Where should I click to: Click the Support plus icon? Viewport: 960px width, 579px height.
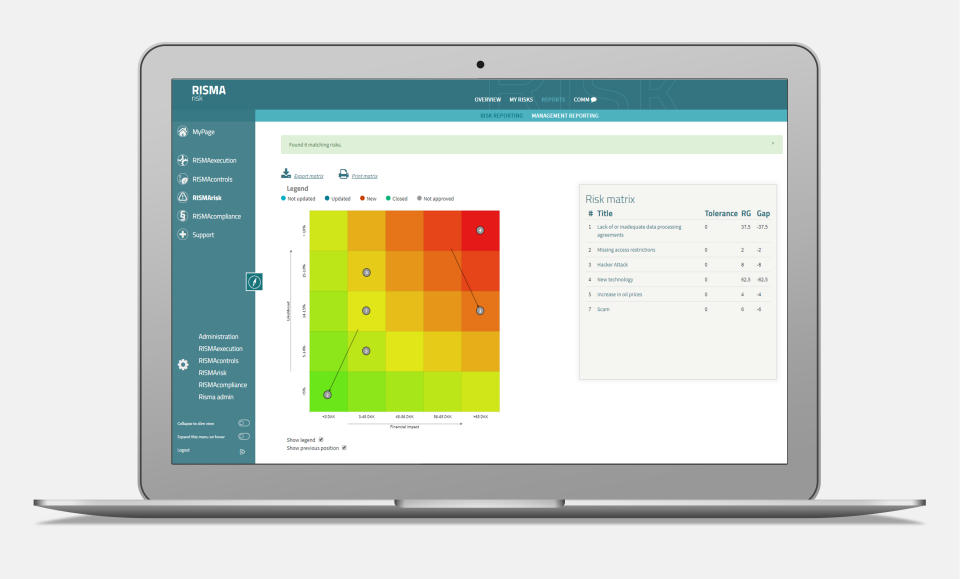click(182, 234)
